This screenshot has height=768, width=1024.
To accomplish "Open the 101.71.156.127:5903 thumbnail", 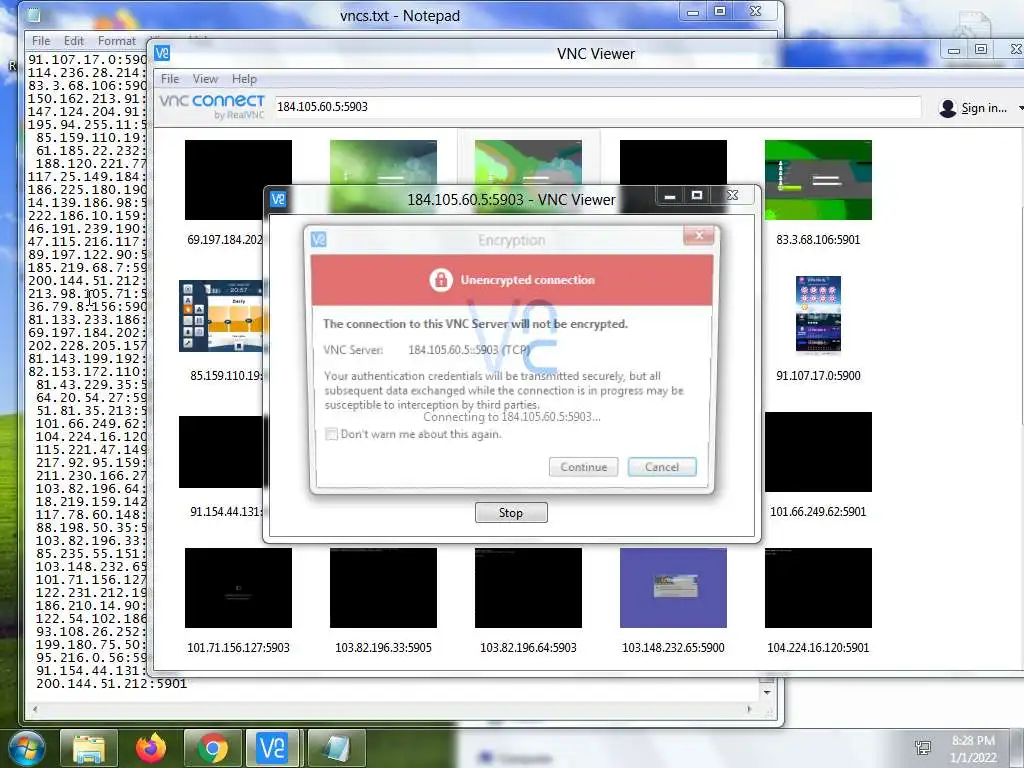I will click(238, 588).
